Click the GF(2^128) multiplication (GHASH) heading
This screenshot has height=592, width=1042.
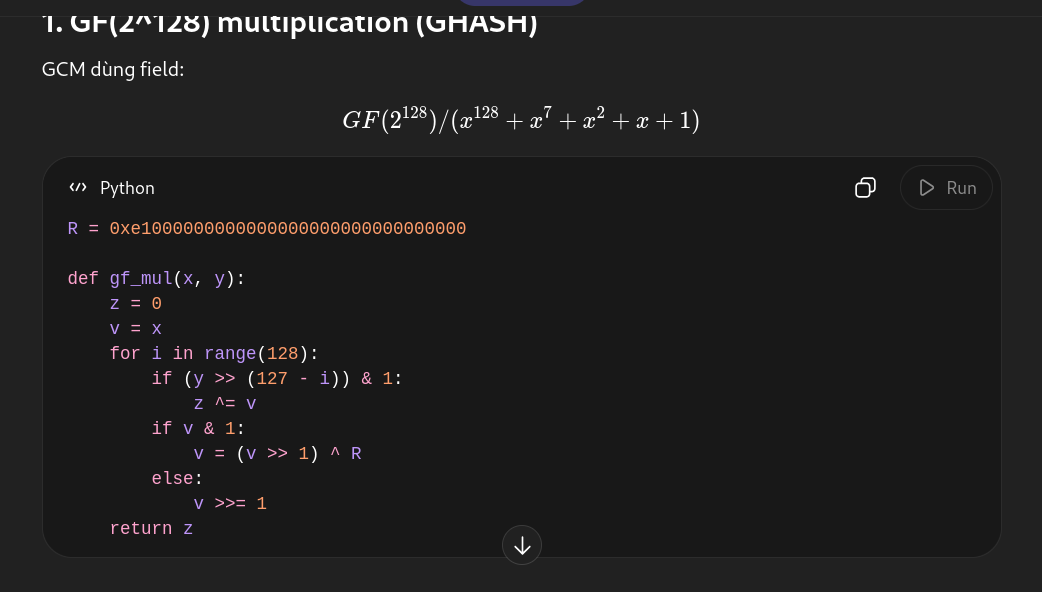tap(290, 23)
